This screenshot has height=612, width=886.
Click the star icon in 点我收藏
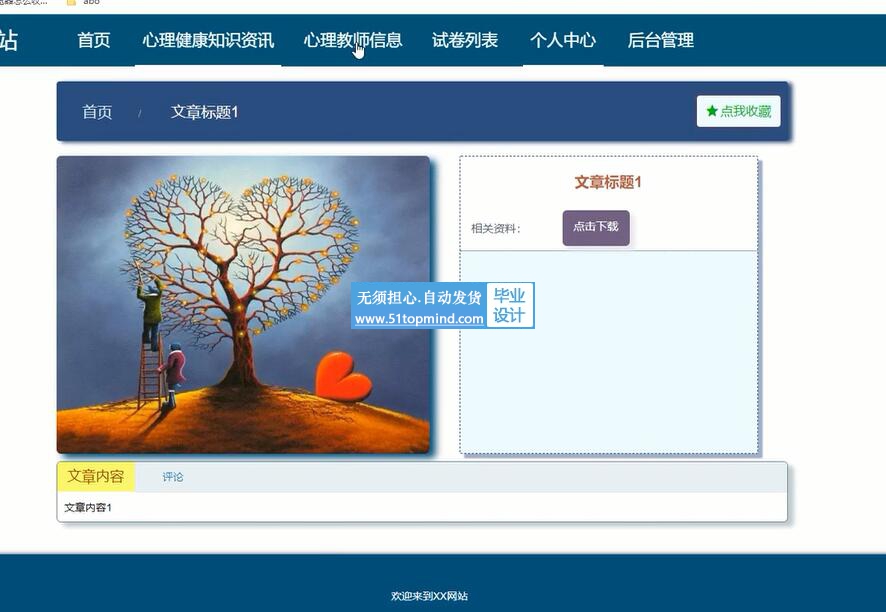[712, 111]
